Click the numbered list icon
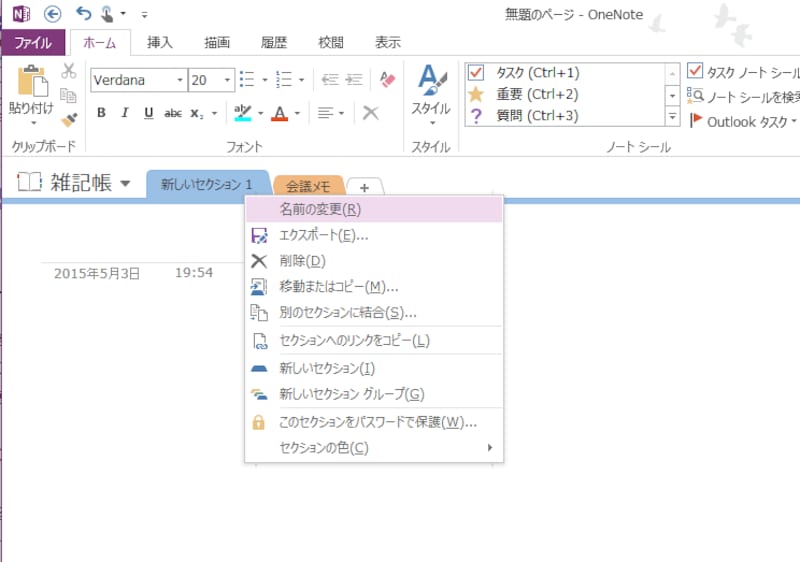Image resolution: width=800 pixels, height=562 pixels. [x=284, y=80]
